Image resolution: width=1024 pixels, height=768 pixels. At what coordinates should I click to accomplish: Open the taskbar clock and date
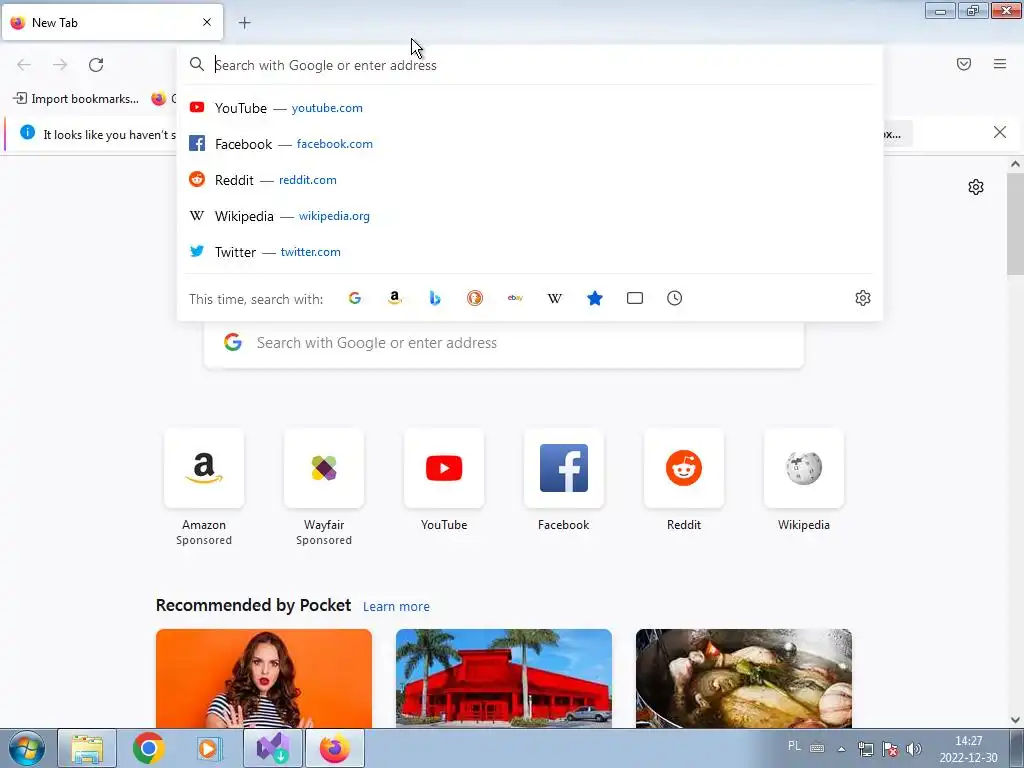968,749
